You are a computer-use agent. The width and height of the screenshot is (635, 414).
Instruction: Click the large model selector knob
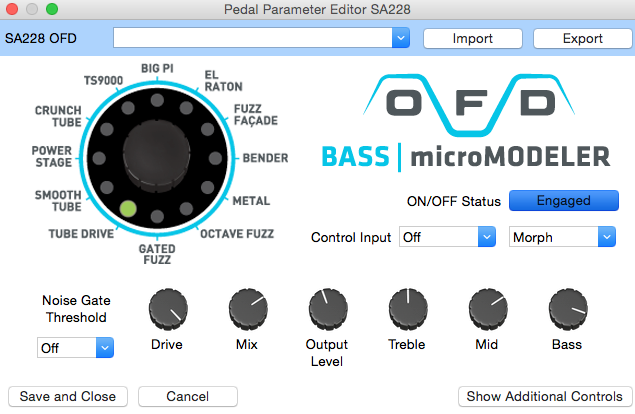157,155
